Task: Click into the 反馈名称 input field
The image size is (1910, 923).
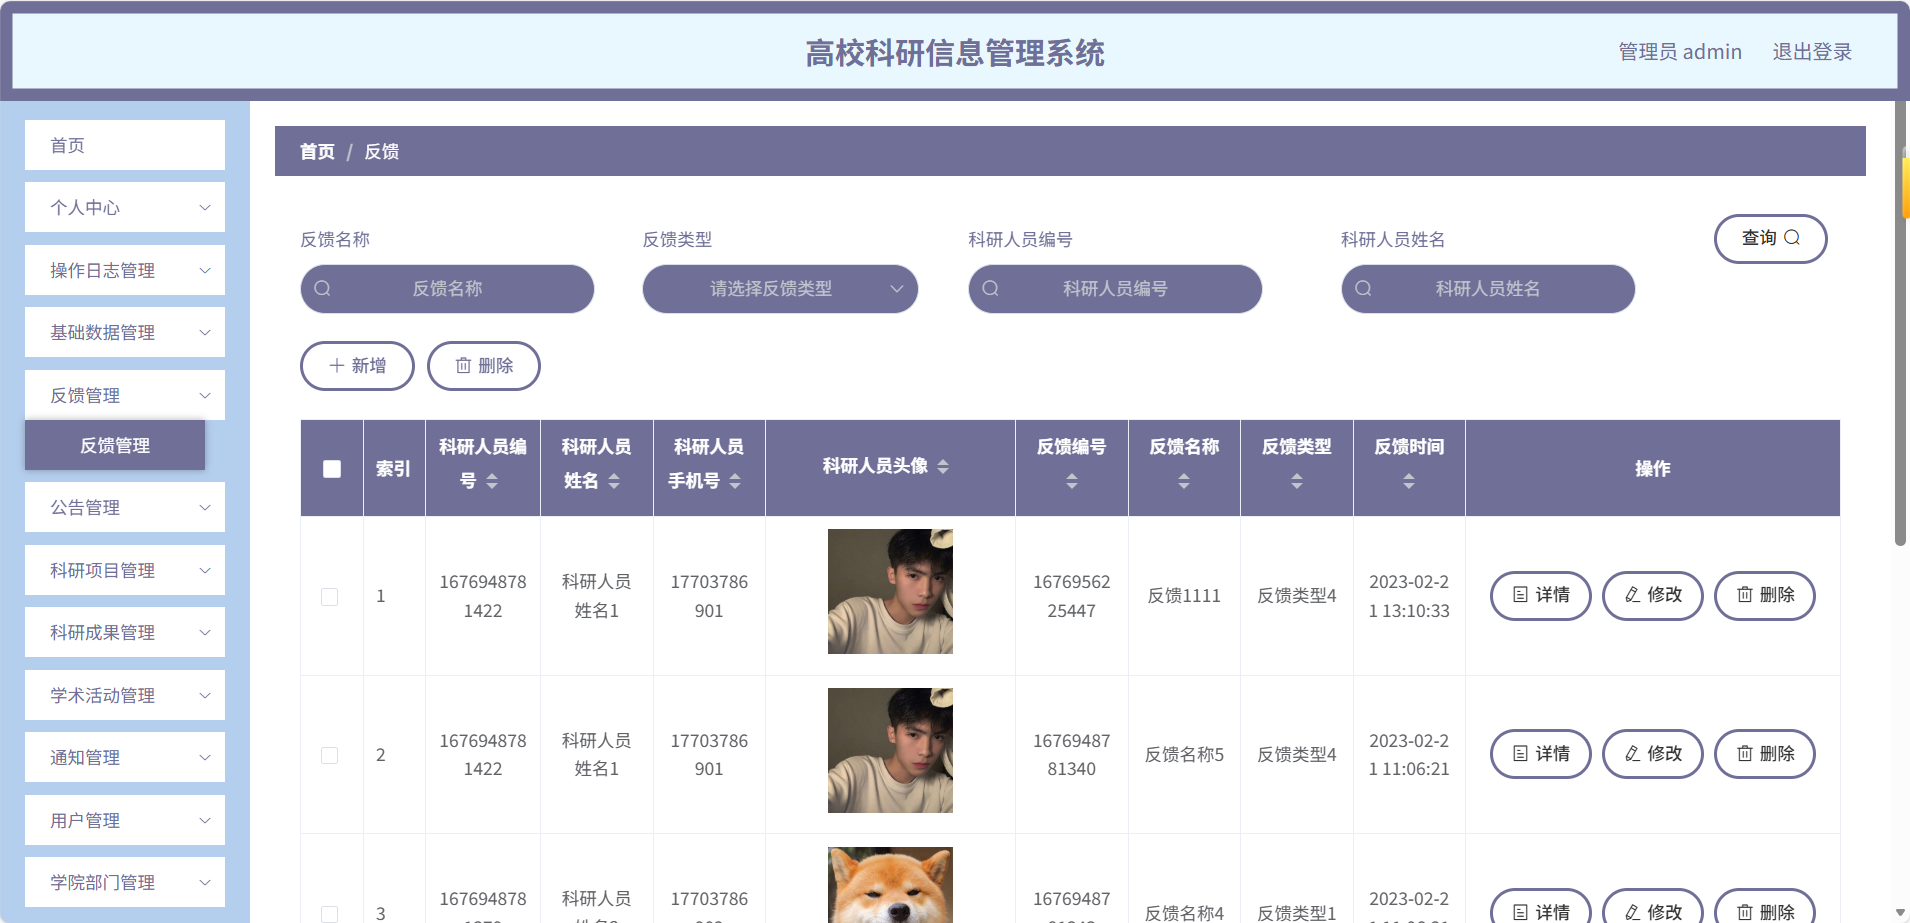Action: pyautogui.click(x=447, y=289)
